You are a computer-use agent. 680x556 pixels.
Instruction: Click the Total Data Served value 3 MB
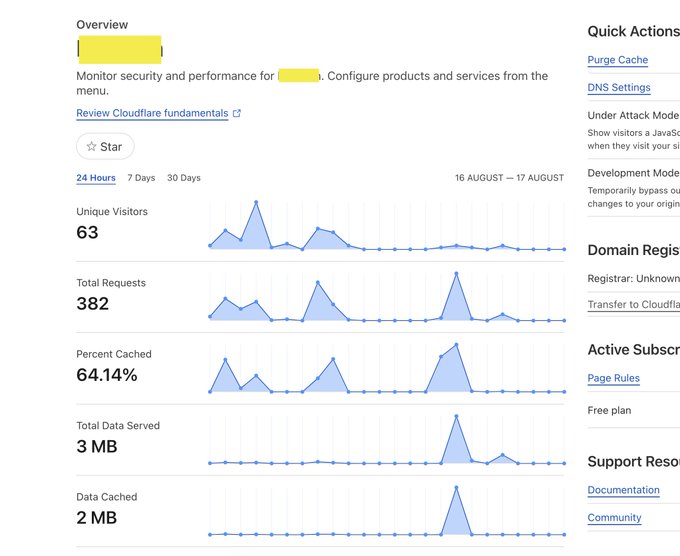tap(97, 446)
